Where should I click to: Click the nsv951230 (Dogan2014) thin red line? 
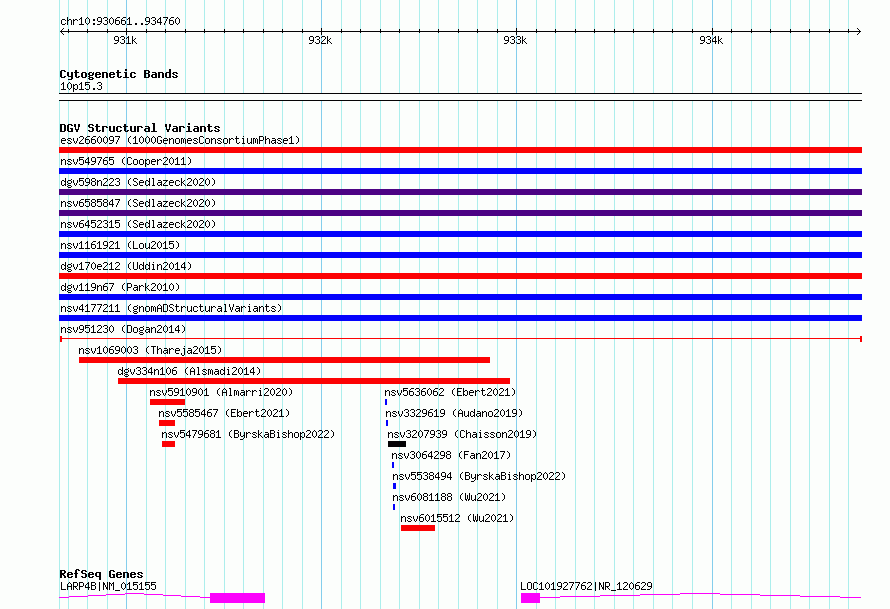[x=460, y=339]
